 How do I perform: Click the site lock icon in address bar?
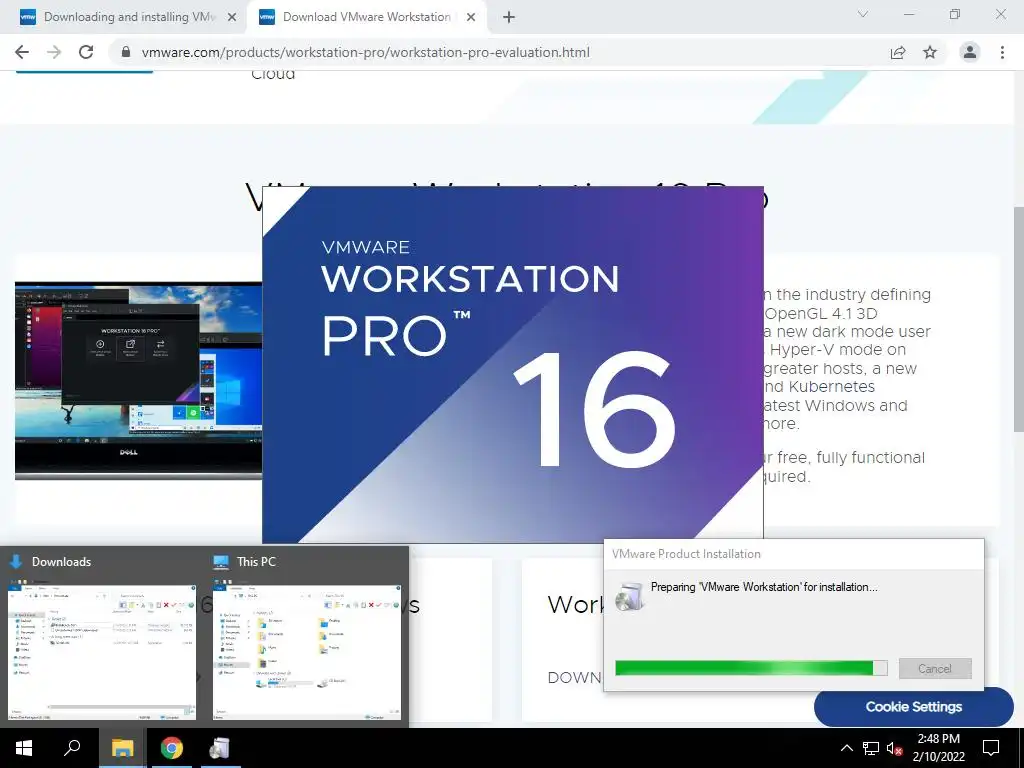tap(126, 52)
